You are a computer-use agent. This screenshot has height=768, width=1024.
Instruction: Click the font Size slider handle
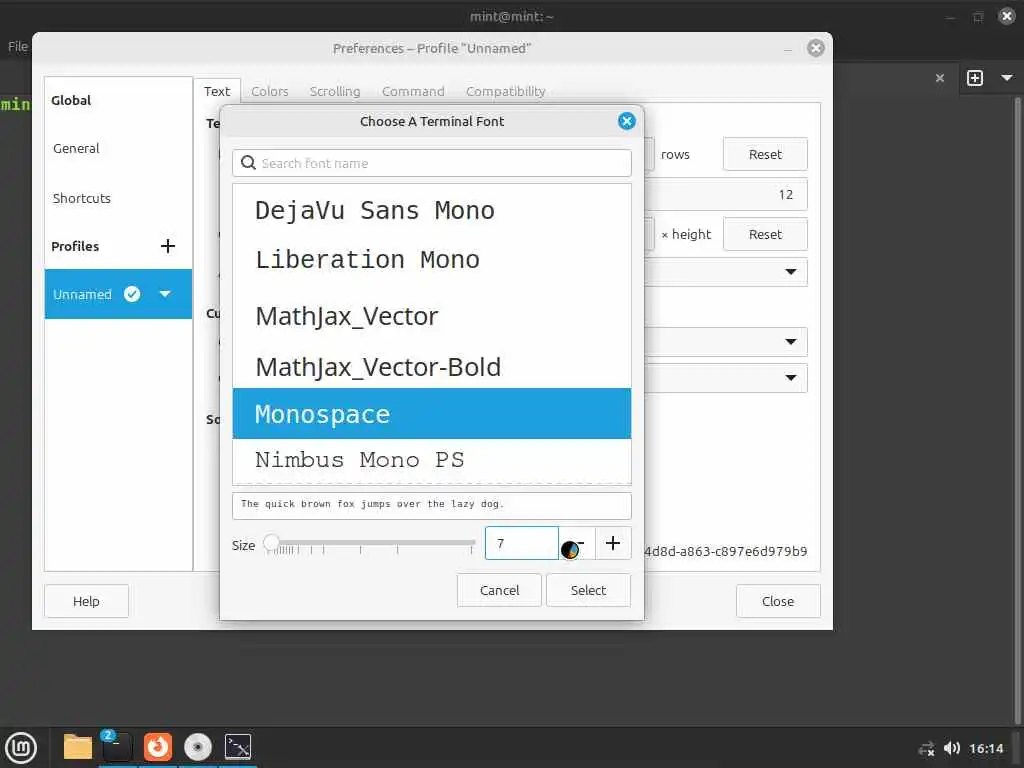click(x=271, y=542)
